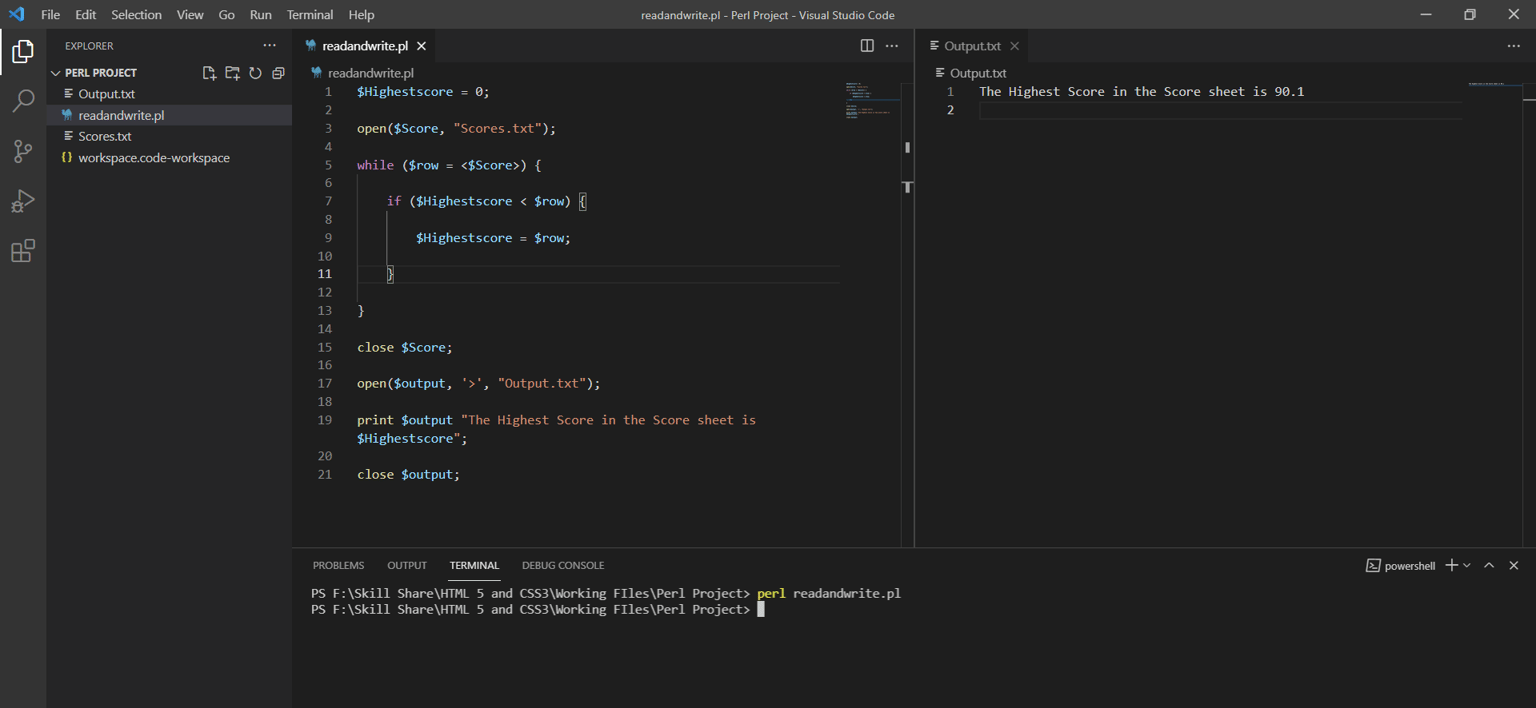The width and height of the screenshot is (1536, 708).
Task: Open the Go menu
Action: click(x=227, y=15)
